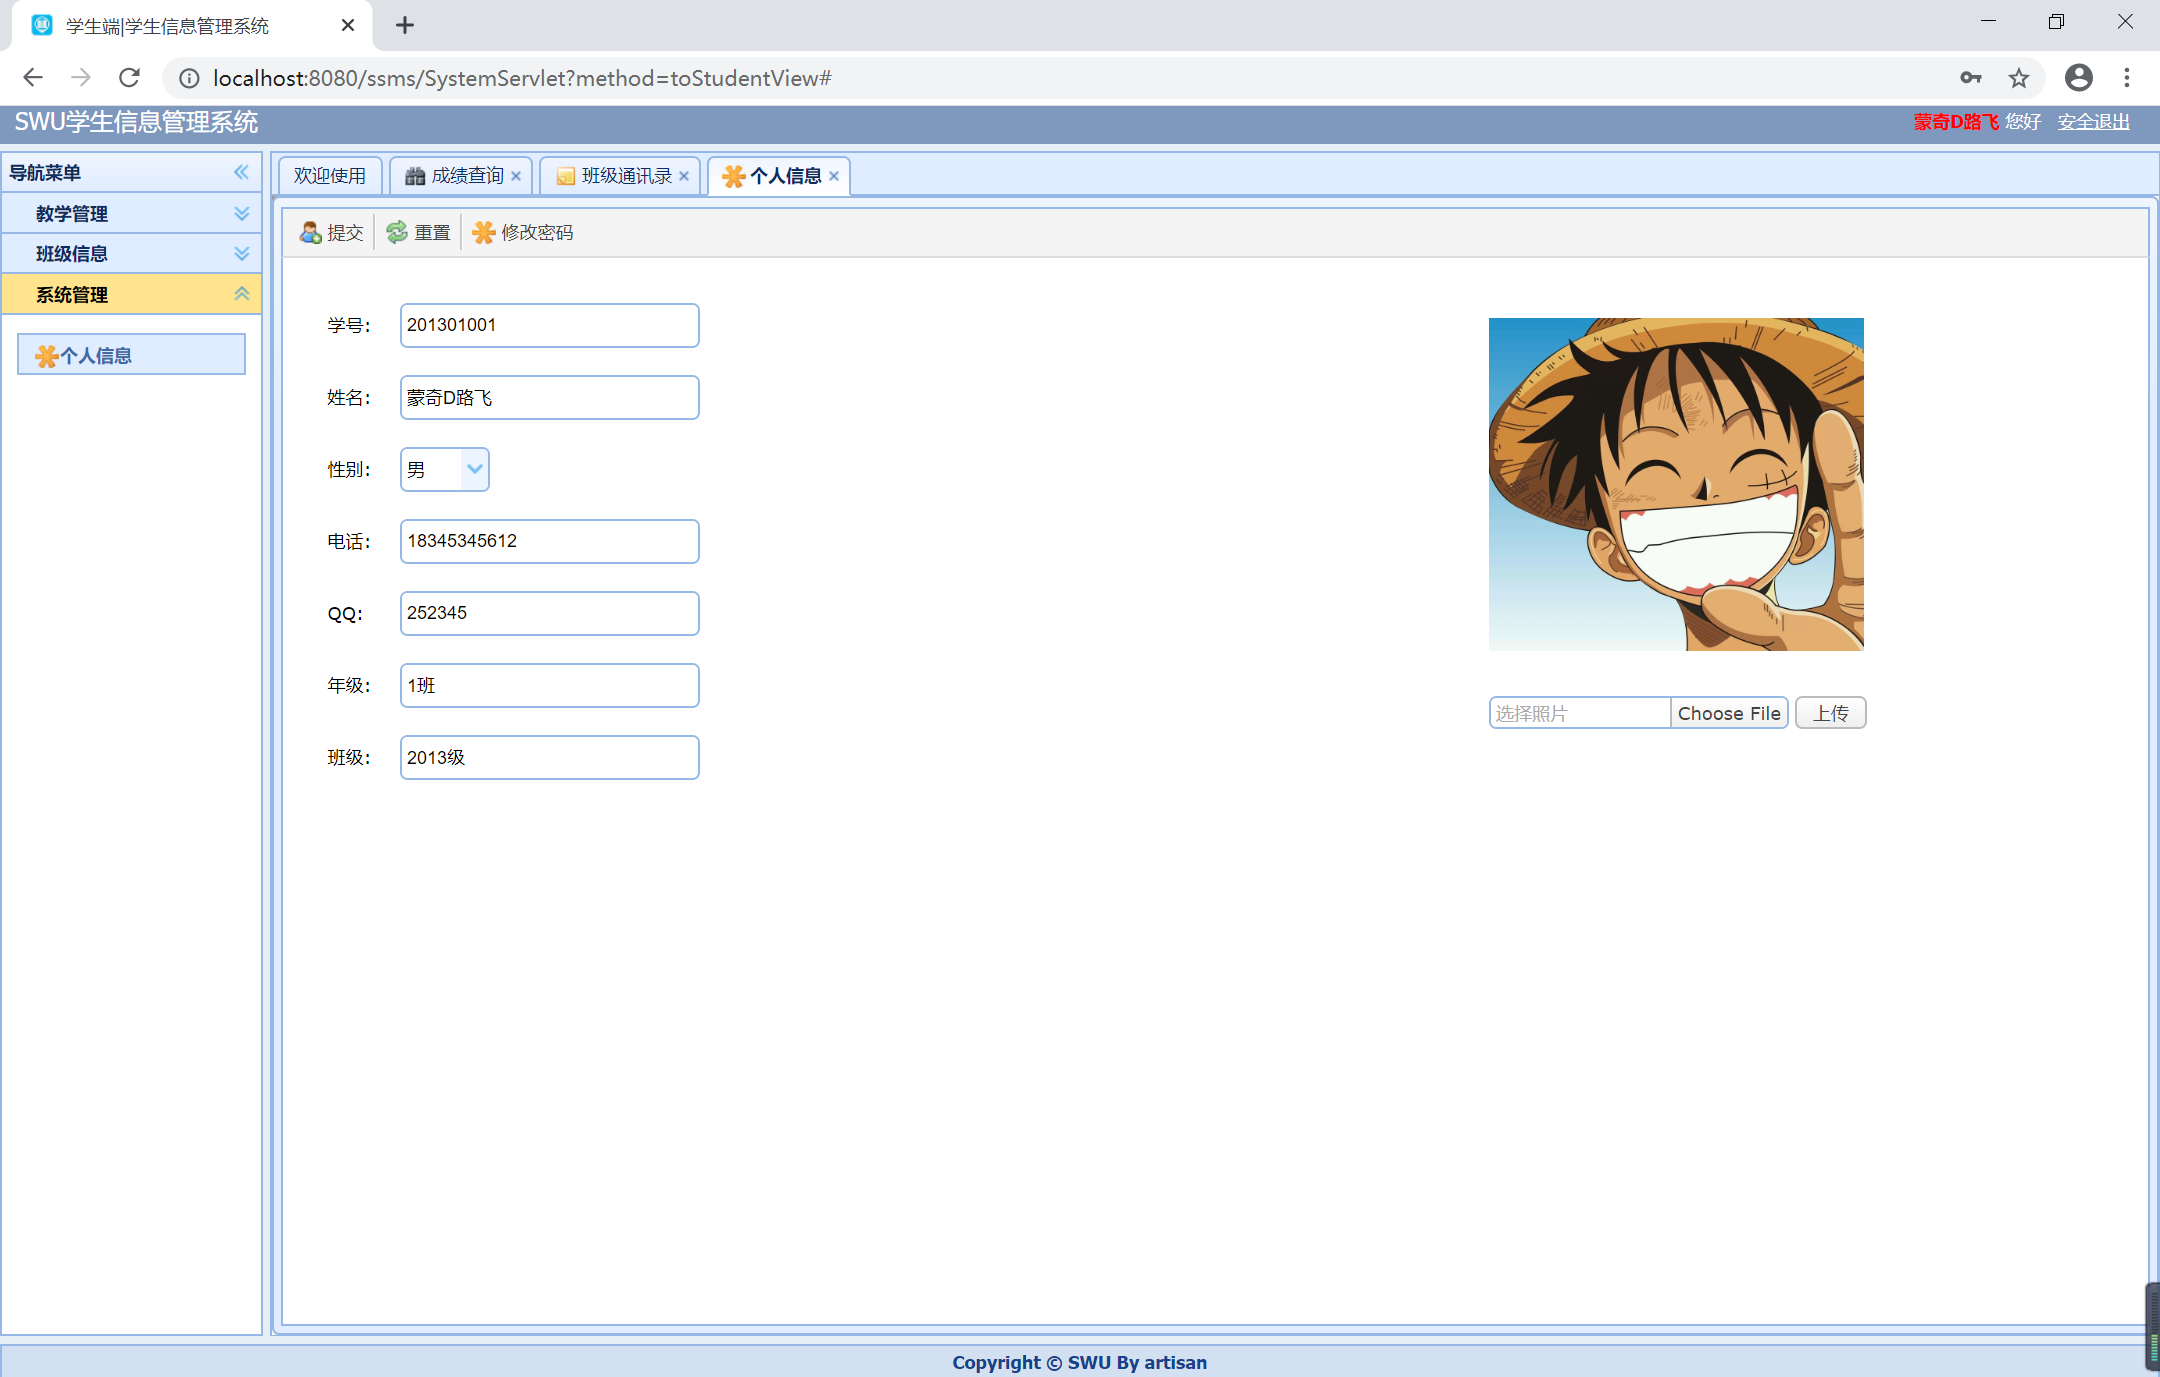This screenshot has height=1377, width=2160.
Task: Click the 上传 upload button
Action: pos(1831,713)
